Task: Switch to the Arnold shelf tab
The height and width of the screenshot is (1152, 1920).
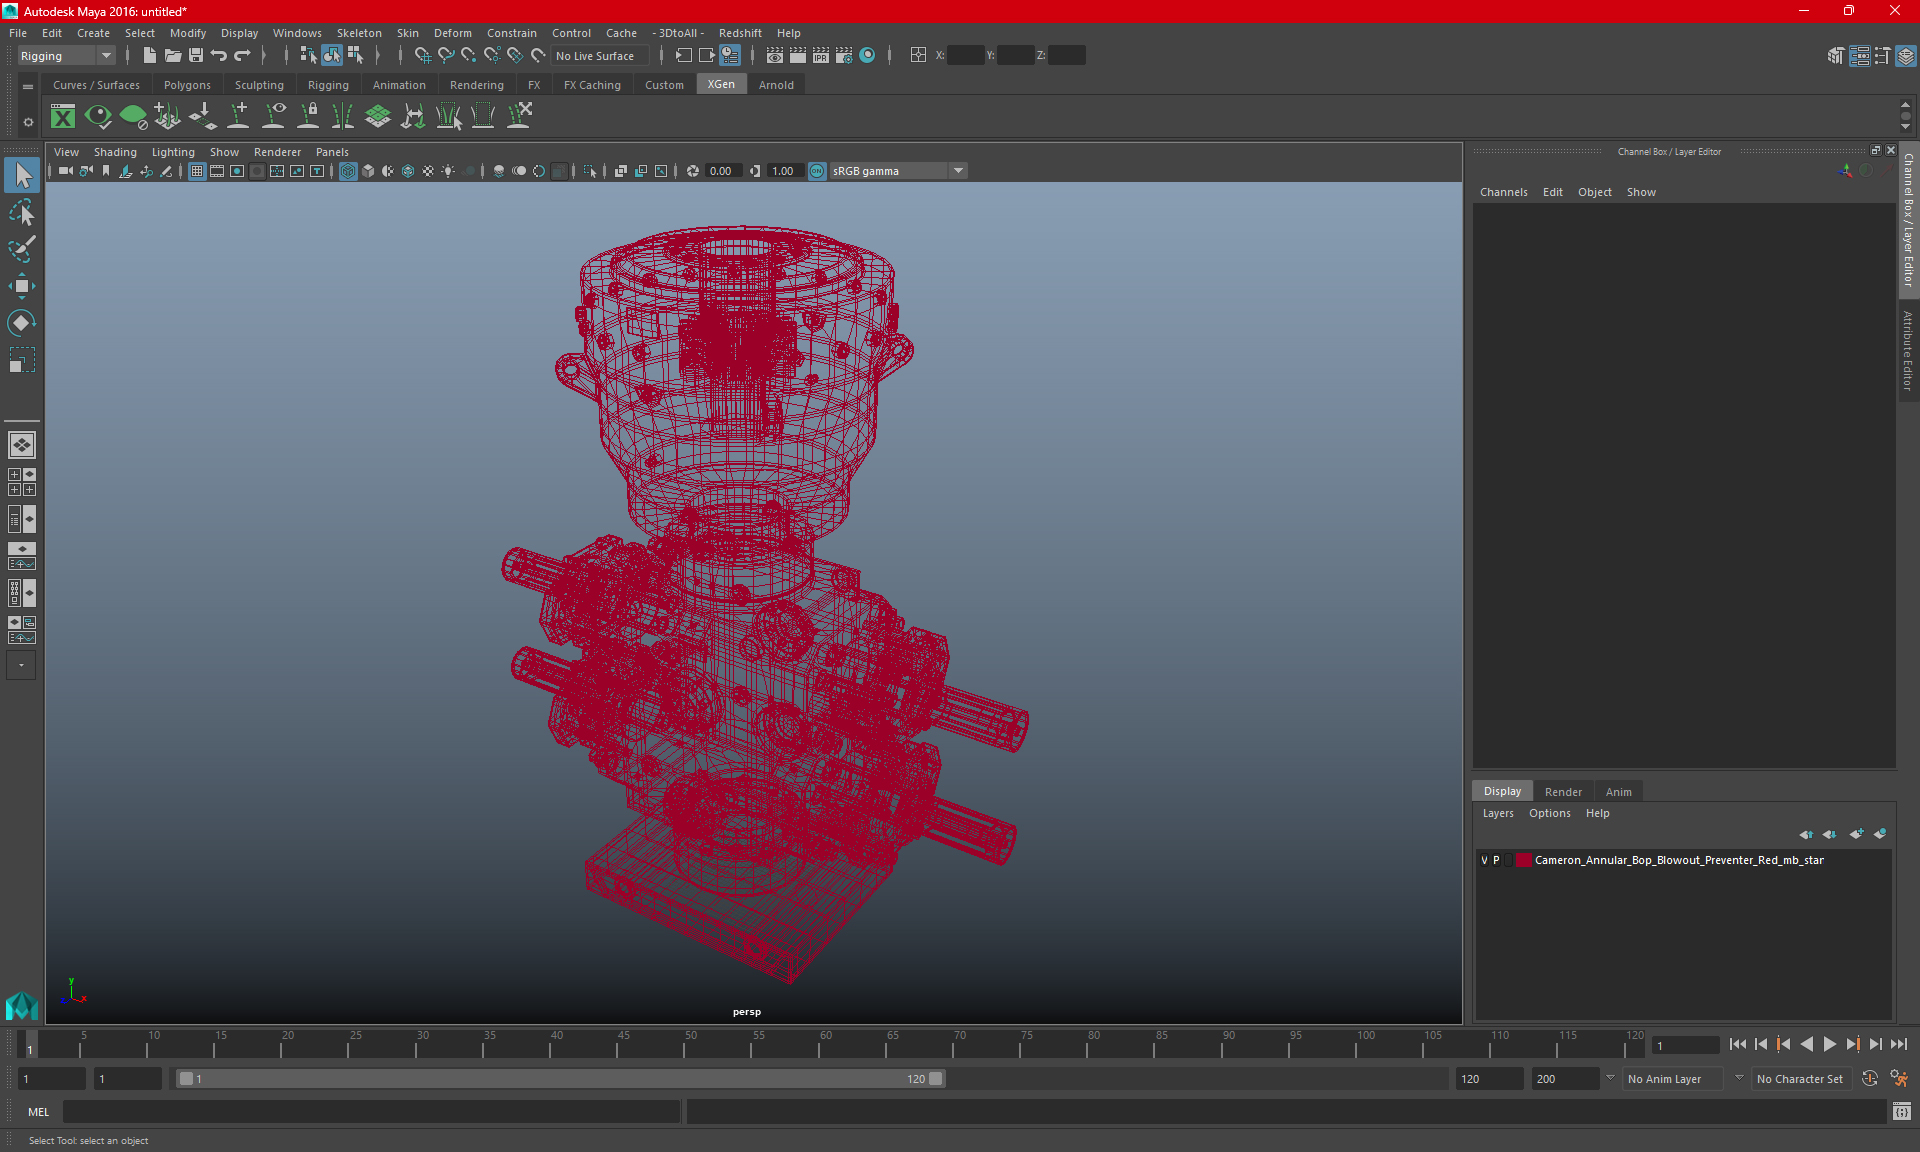Action: 776,85
